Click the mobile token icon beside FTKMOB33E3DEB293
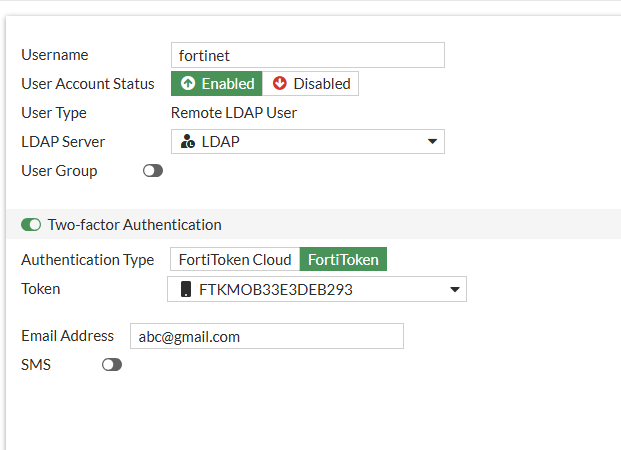 tap(185, 290)
